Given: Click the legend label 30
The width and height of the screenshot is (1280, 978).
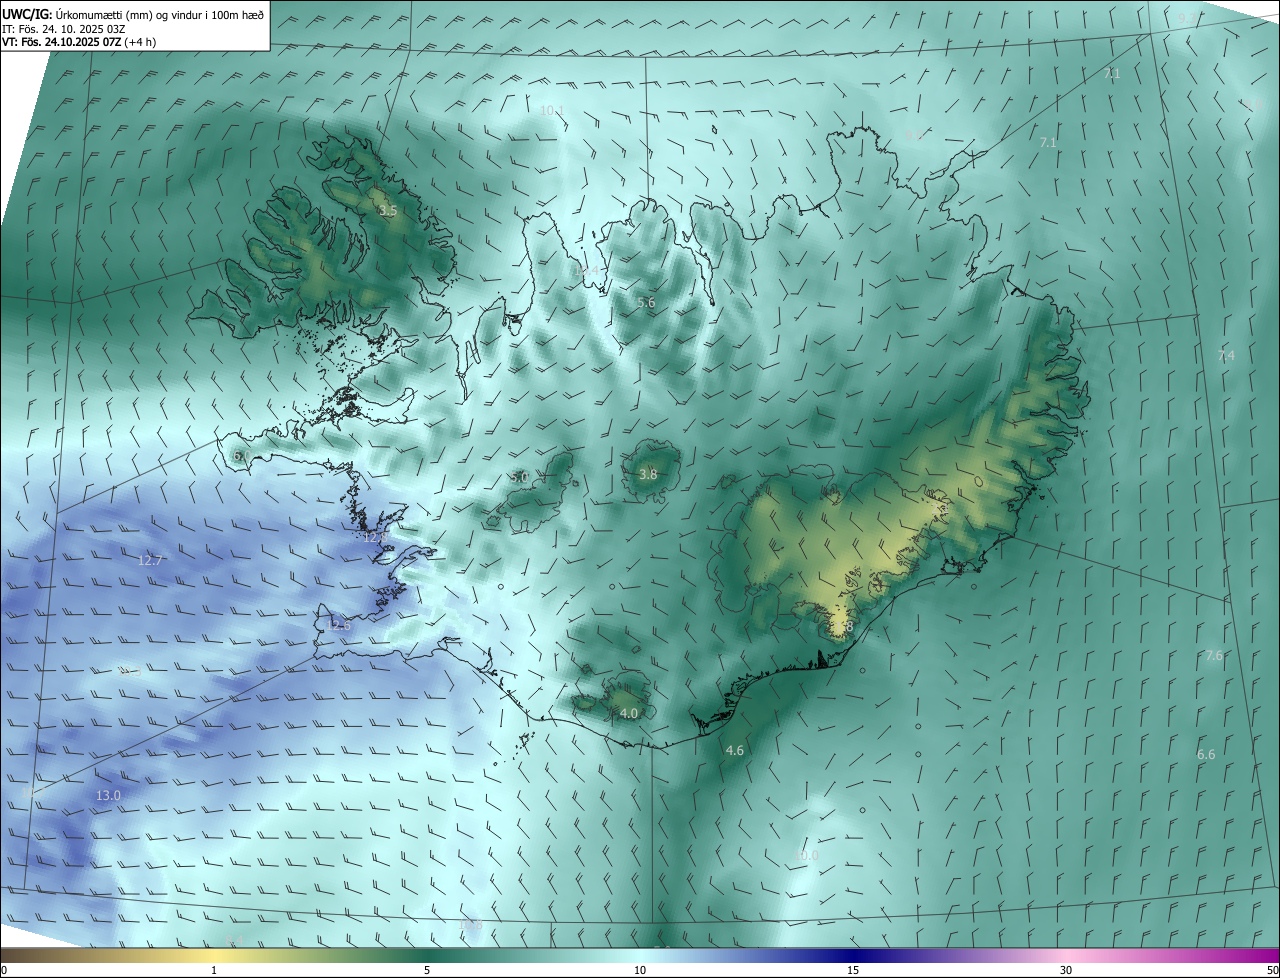Looking at the screenshot, I should (1066, 970).
